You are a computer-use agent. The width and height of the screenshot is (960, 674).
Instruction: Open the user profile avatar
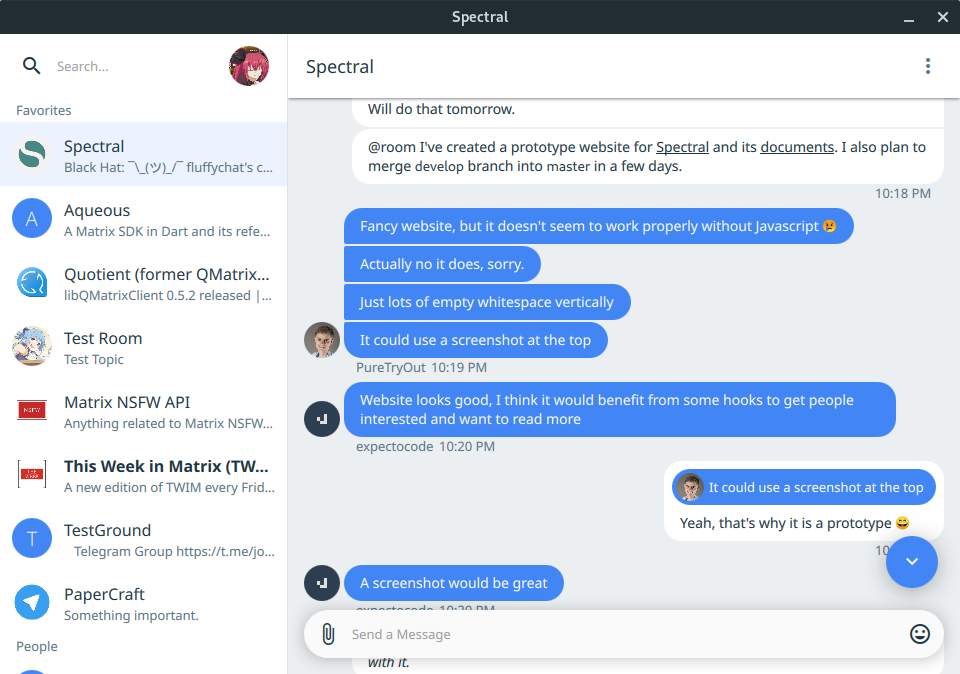(x=249, y=66)
